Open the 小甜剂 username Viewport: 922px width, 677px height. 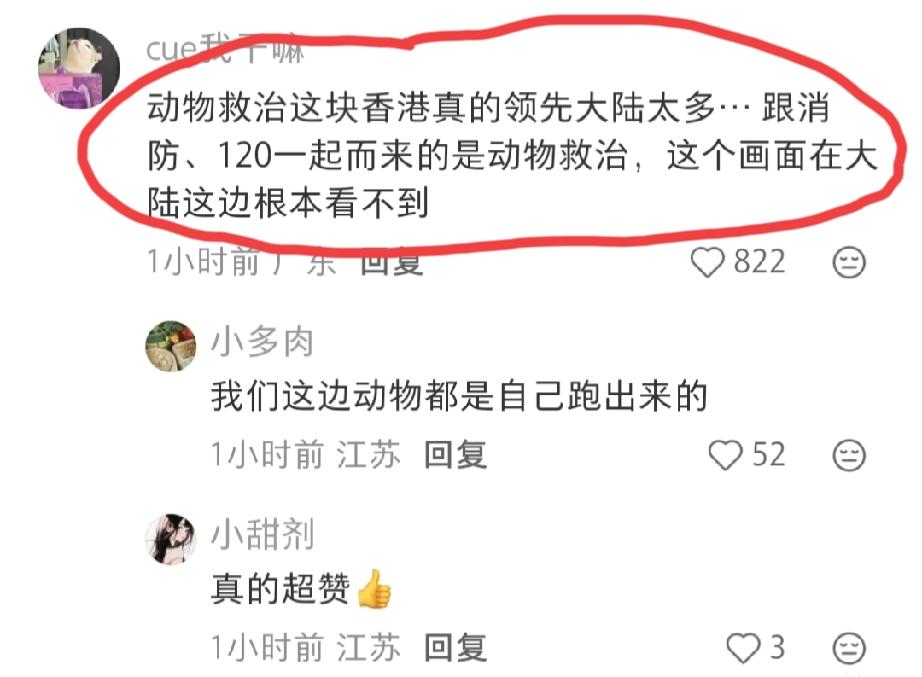click(262, 535)
